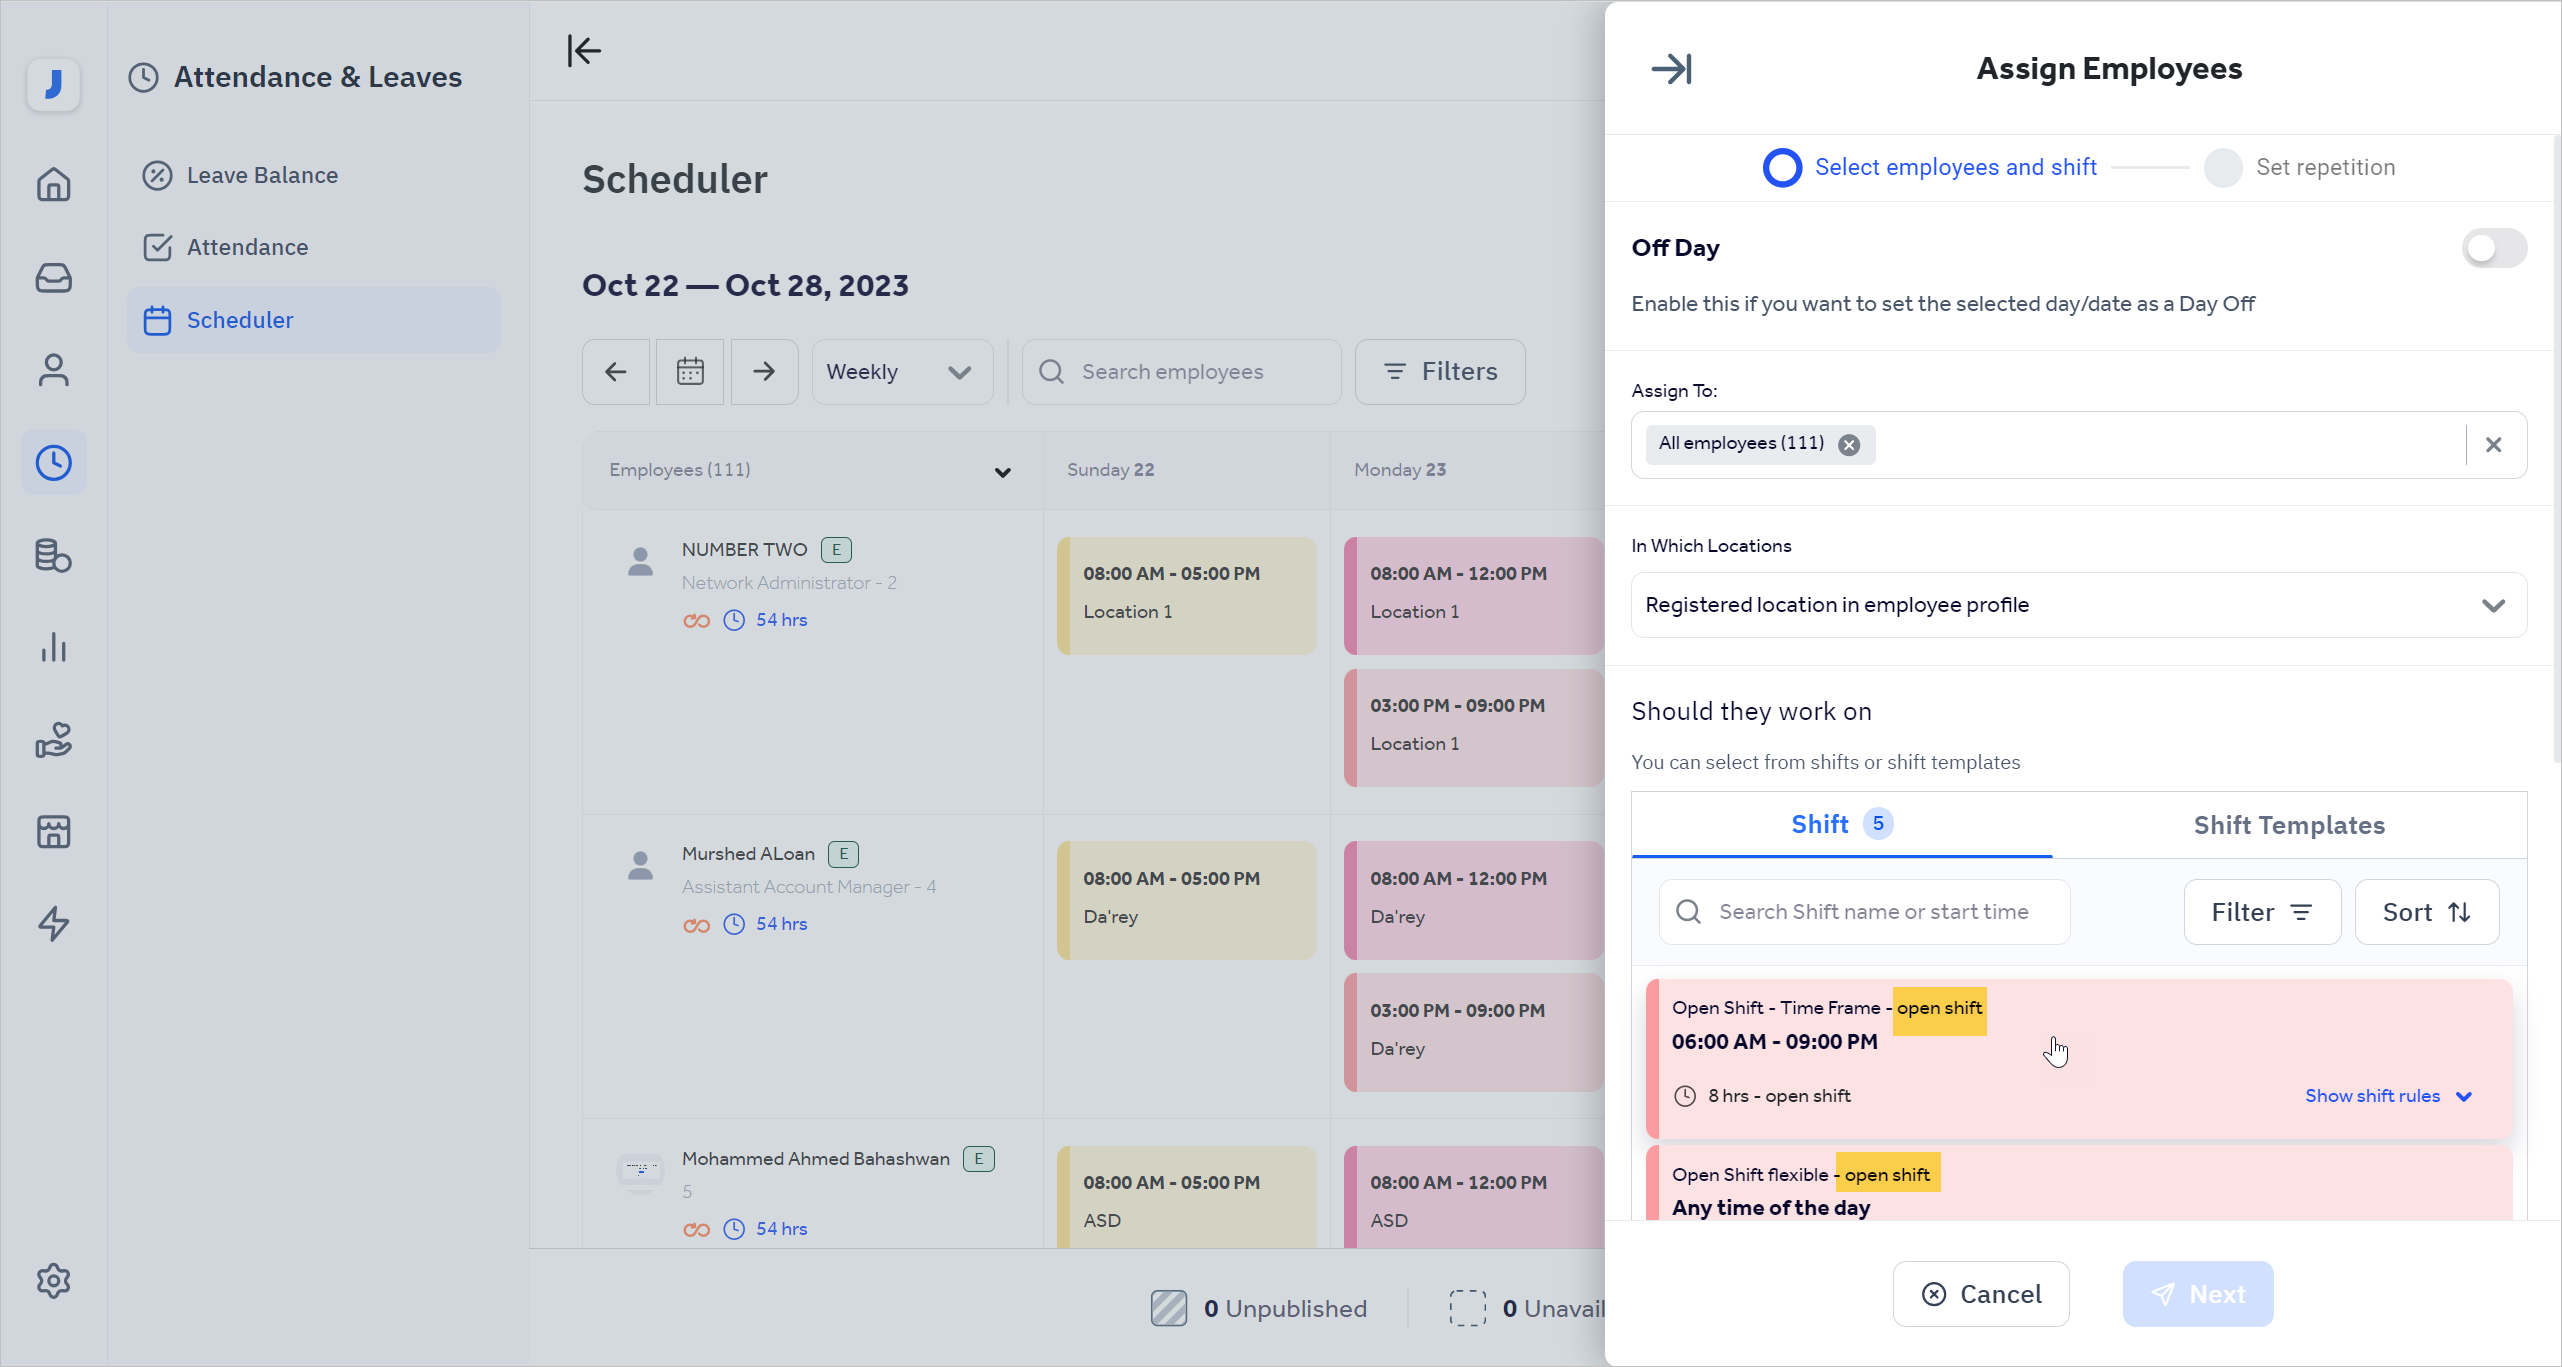Open the Reports bar-chart icon in sidebar
This screenshot has width=2562, height=1367.
(53, 648)
